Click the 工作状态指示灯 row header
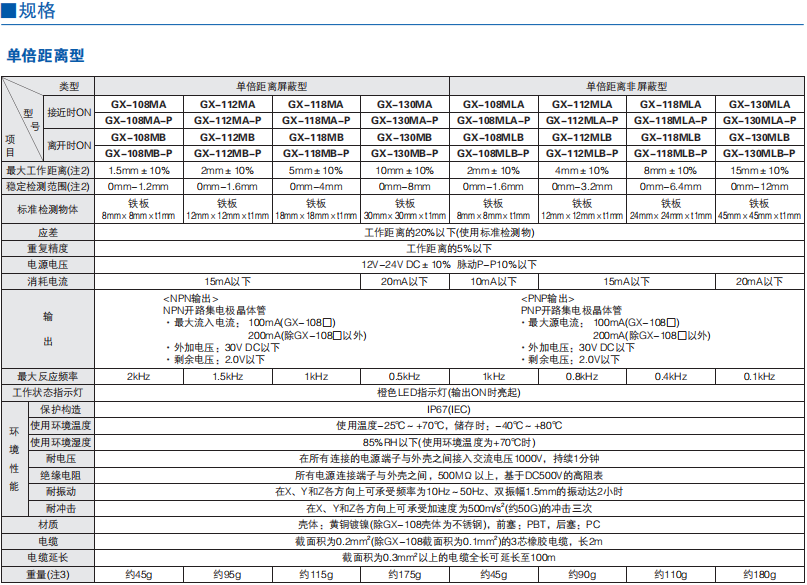 pyautogui.click(x=48, y=393)
